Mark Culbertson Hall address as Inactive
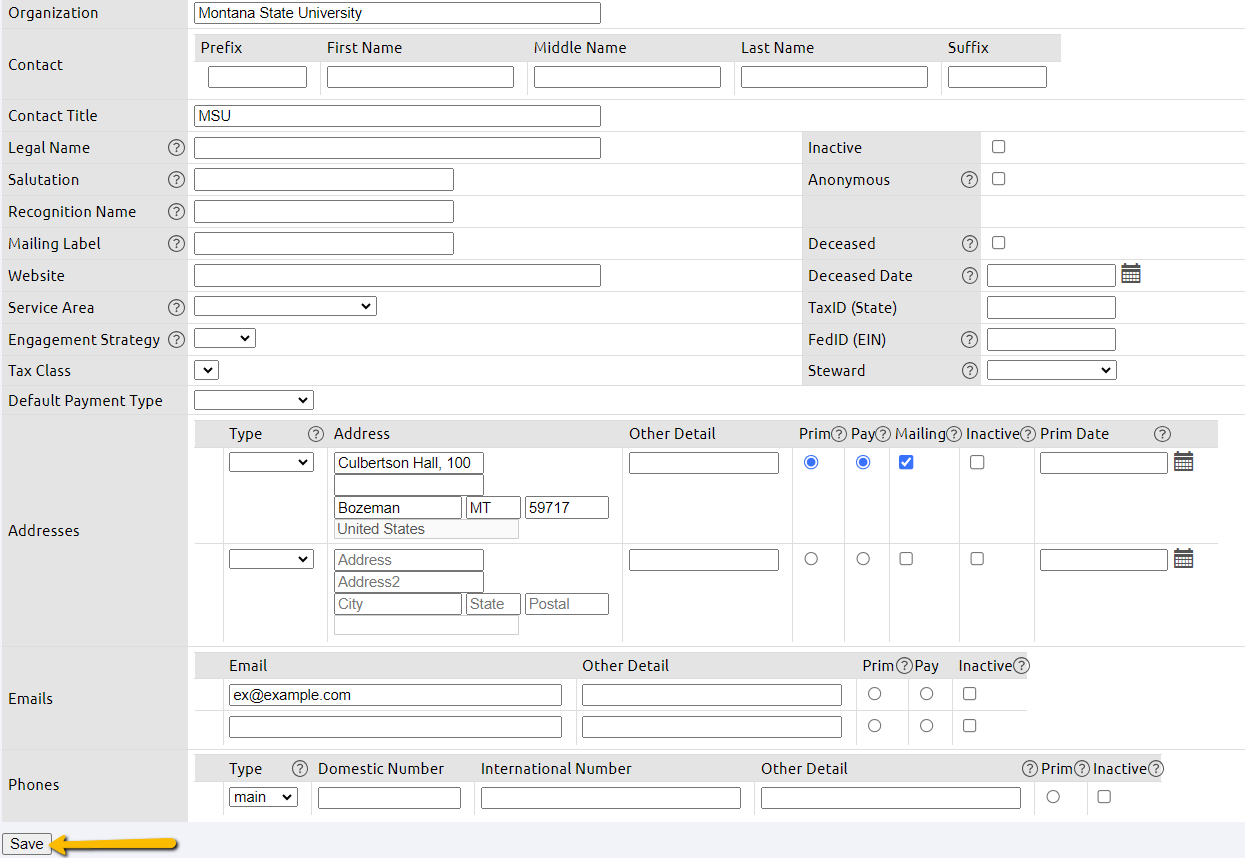Screen dimensions: 1245x858 click(977, 462)
